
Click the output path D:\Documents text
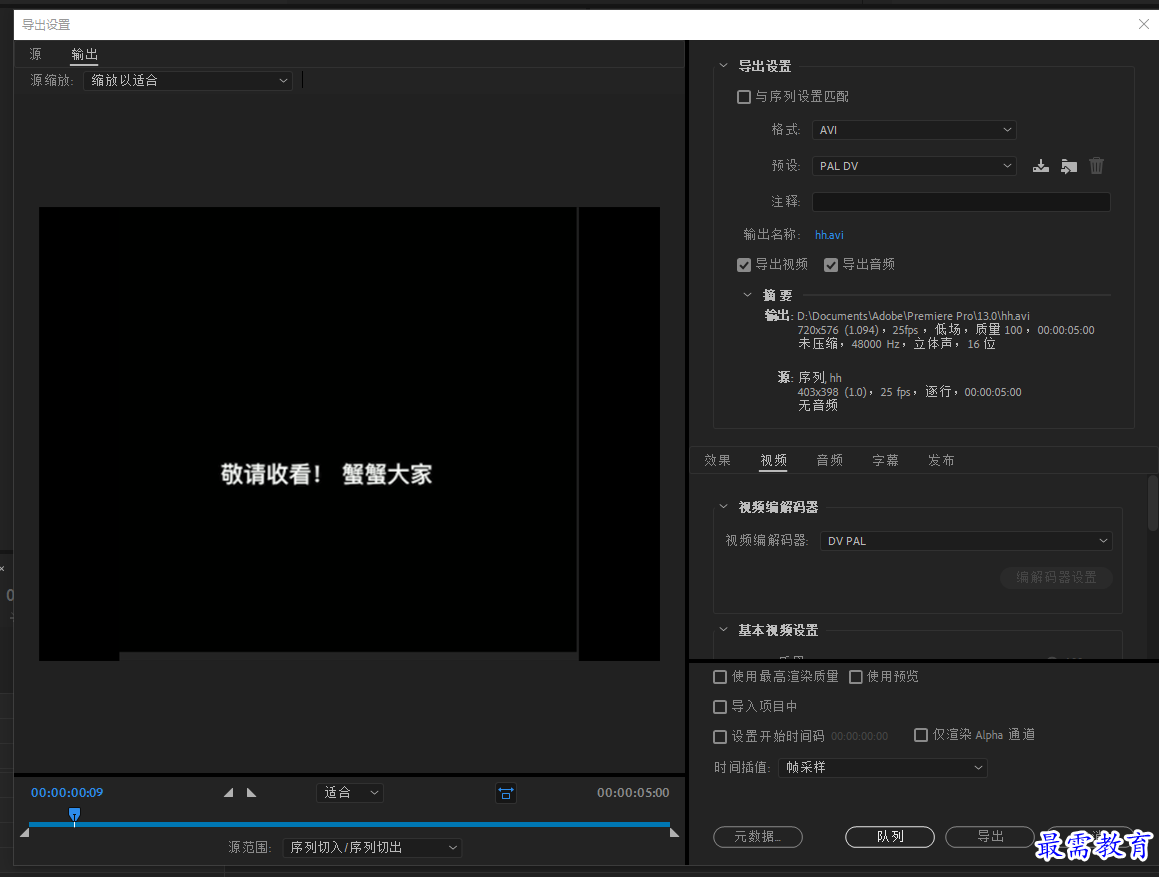pos(913,316)
